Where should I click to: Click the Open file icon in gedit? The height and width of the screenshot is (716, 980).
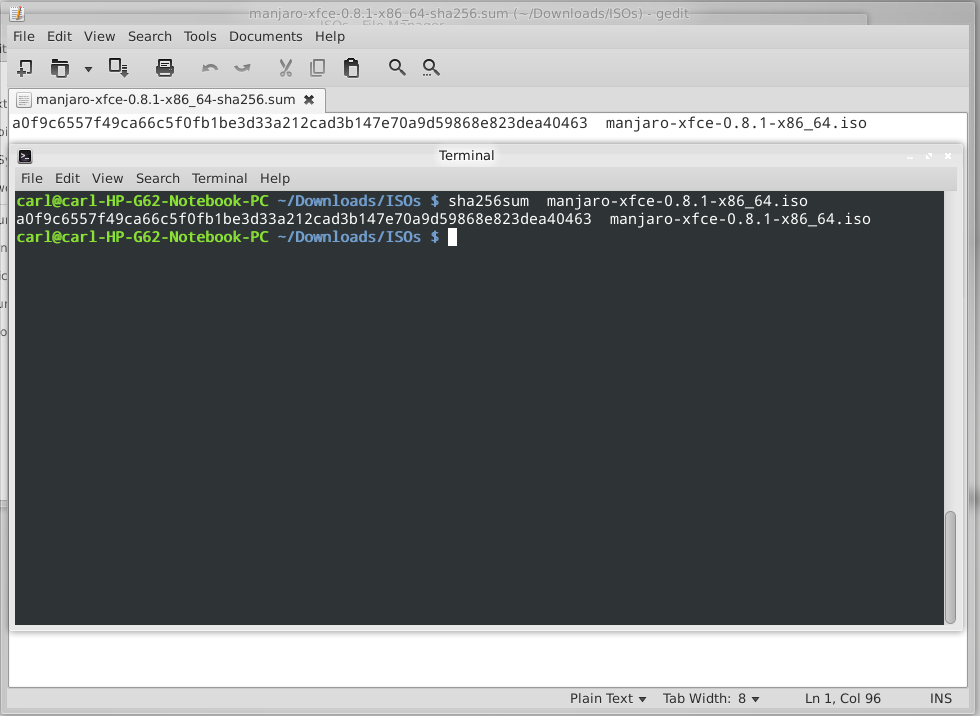coord(60,68)
